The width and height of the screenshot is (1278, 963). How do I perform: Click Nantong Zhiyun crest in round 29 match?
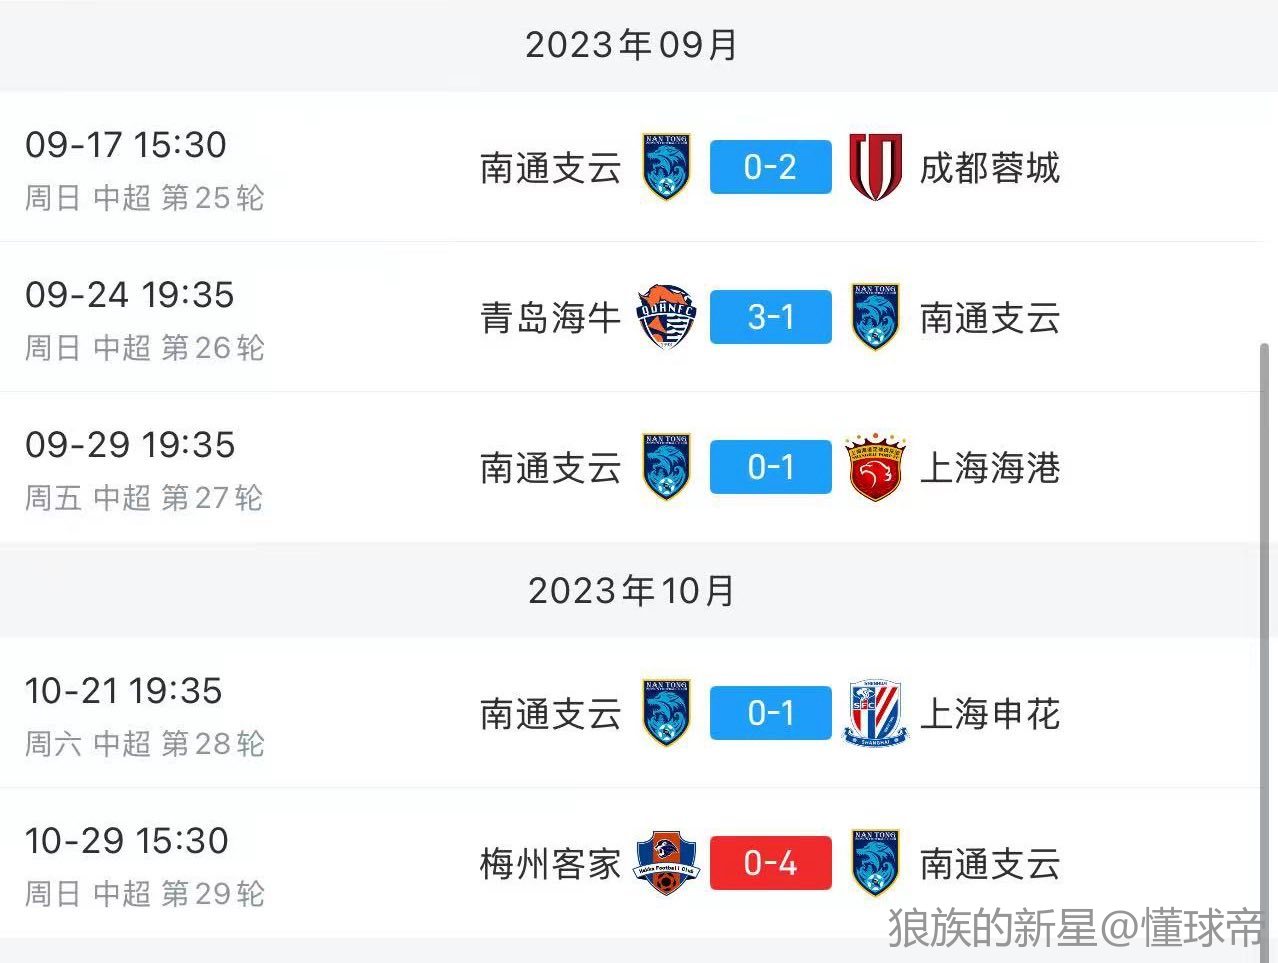point(875,863)
